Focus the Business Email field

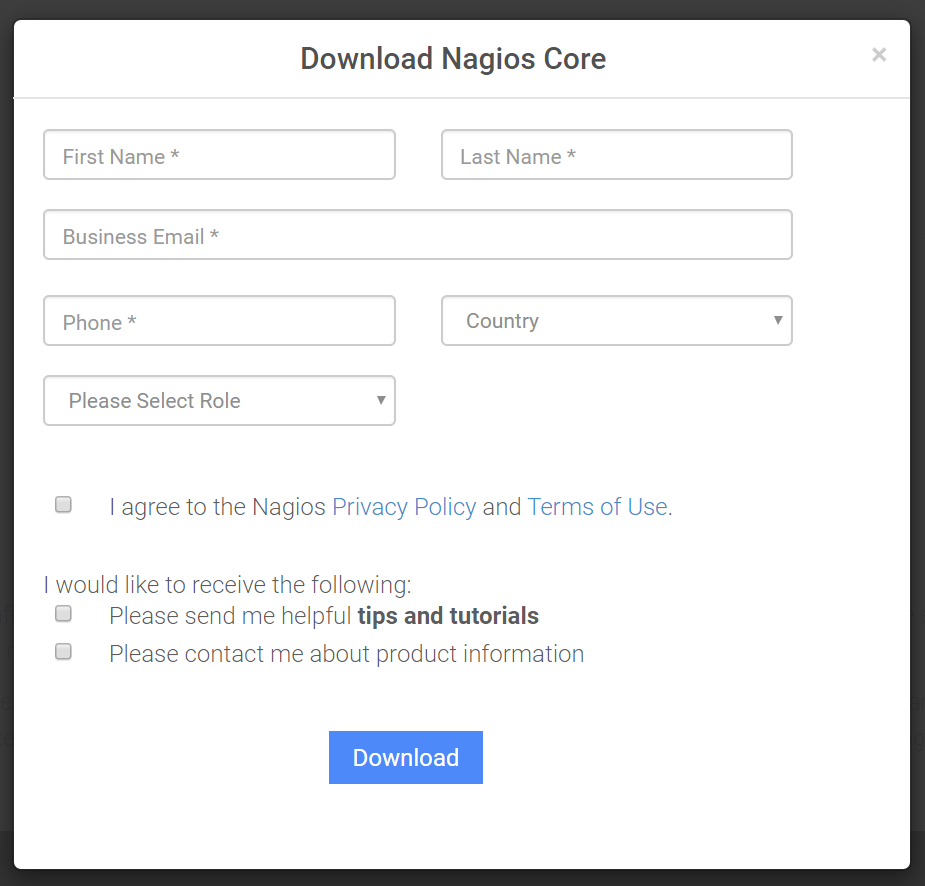(x=418, y=235)
